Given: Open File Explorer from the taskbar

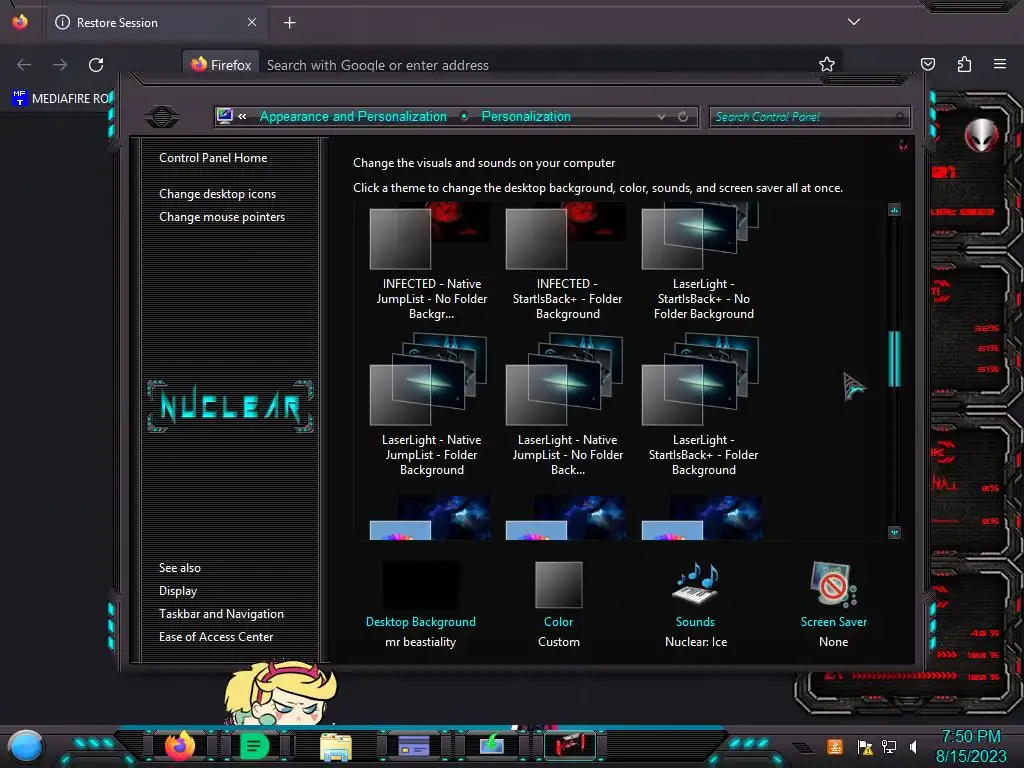Looking at the screenshot, I should tap(336, 746).
